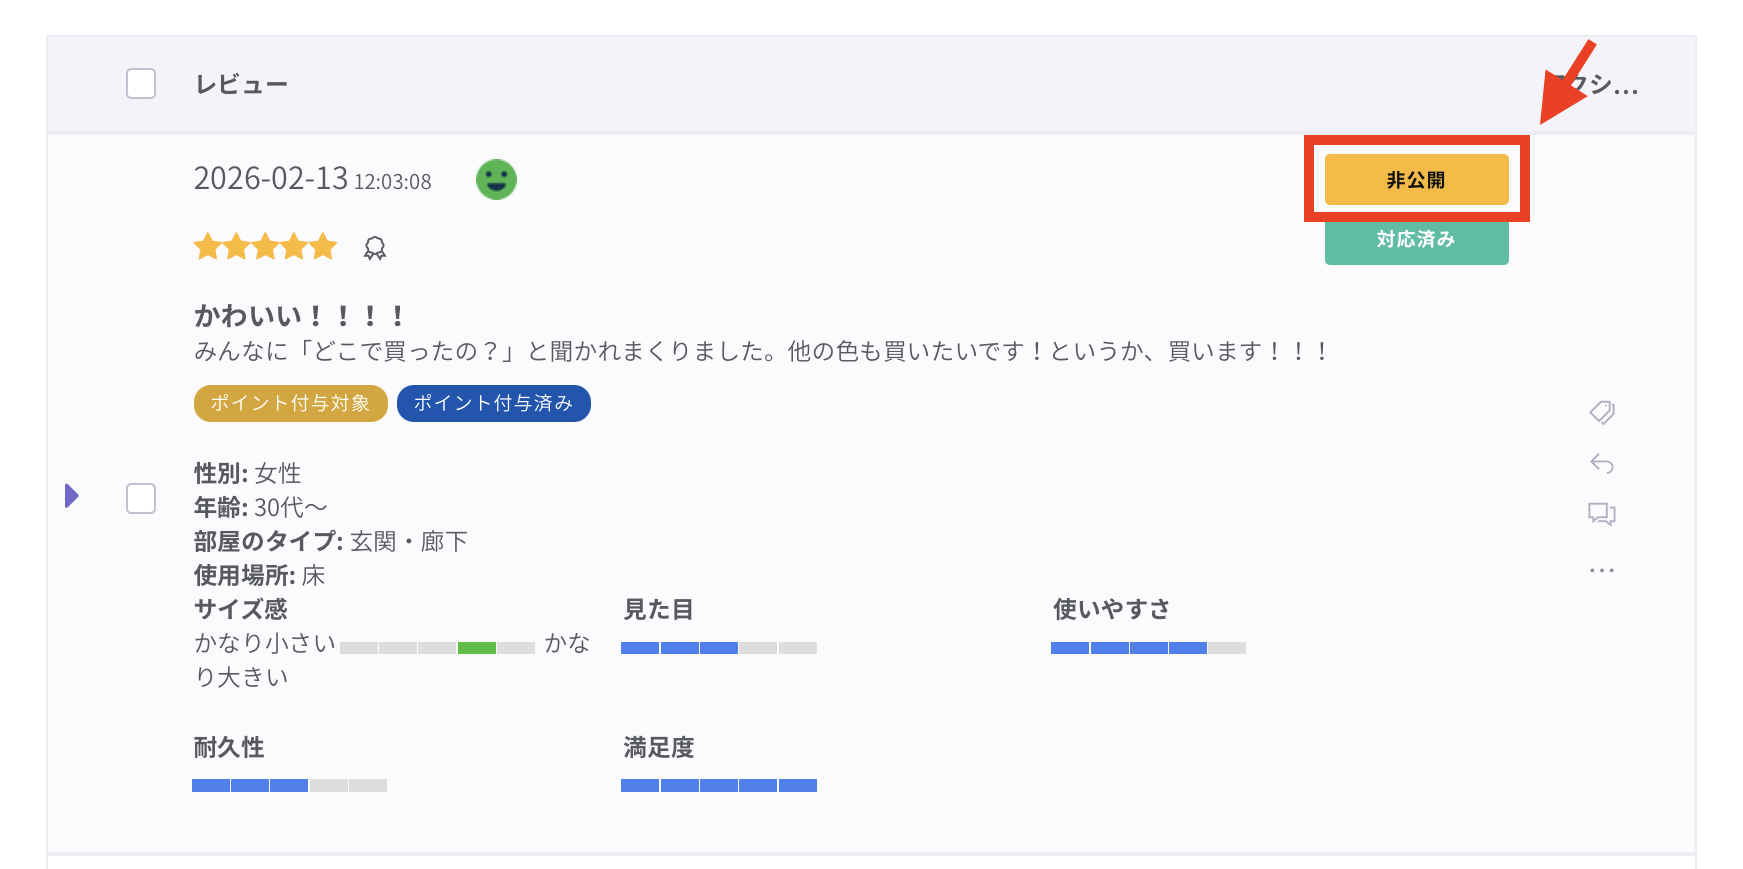1743x869 pixels.
Task: Click the ポイント付与対象 tag
Action: (290, 404)
